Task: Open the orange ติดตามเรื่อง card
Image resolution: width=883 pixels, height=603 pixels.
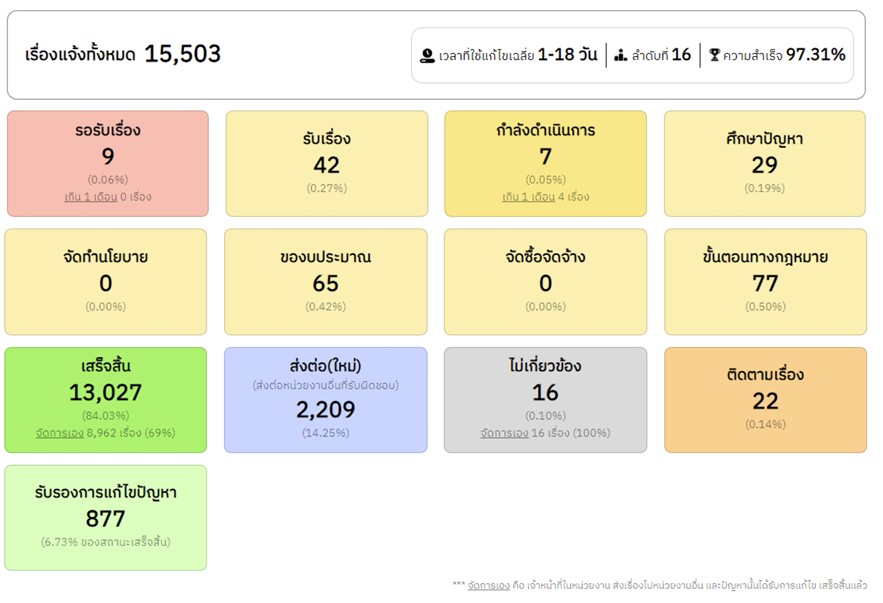Action: (x=765, y=399)
